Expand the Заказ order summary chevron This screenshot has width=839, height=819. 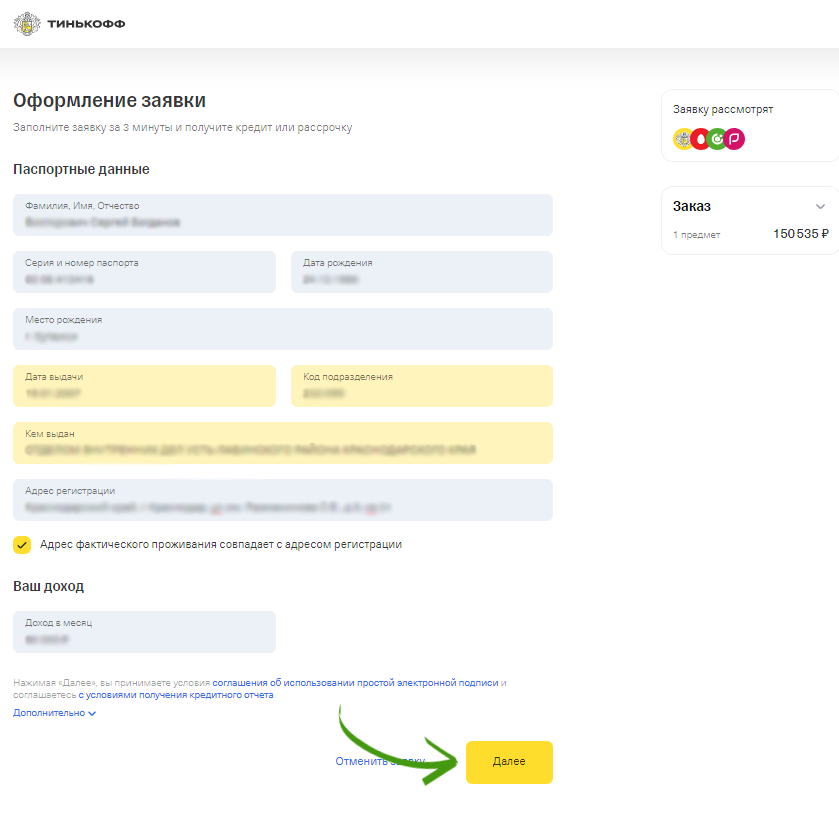coord(821,207)
